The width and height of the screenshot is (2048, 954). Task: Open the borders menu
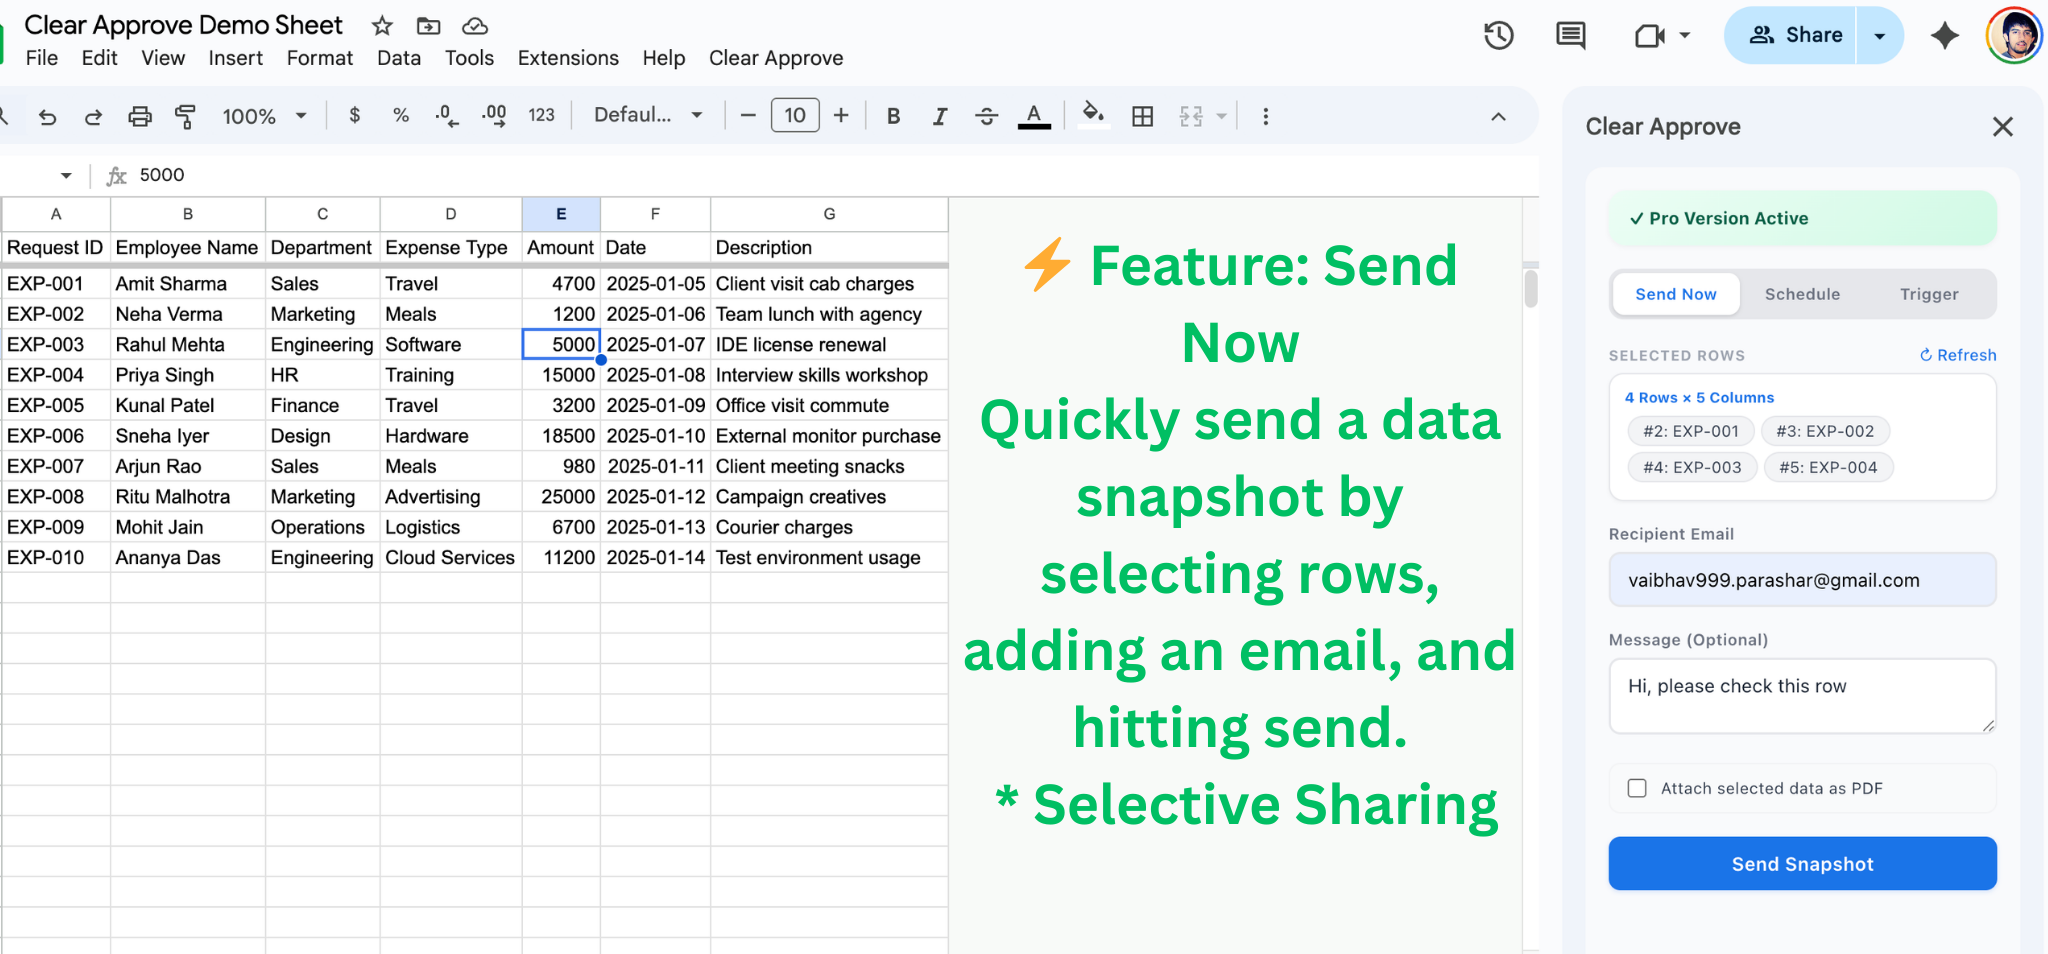pos(1143,115)
